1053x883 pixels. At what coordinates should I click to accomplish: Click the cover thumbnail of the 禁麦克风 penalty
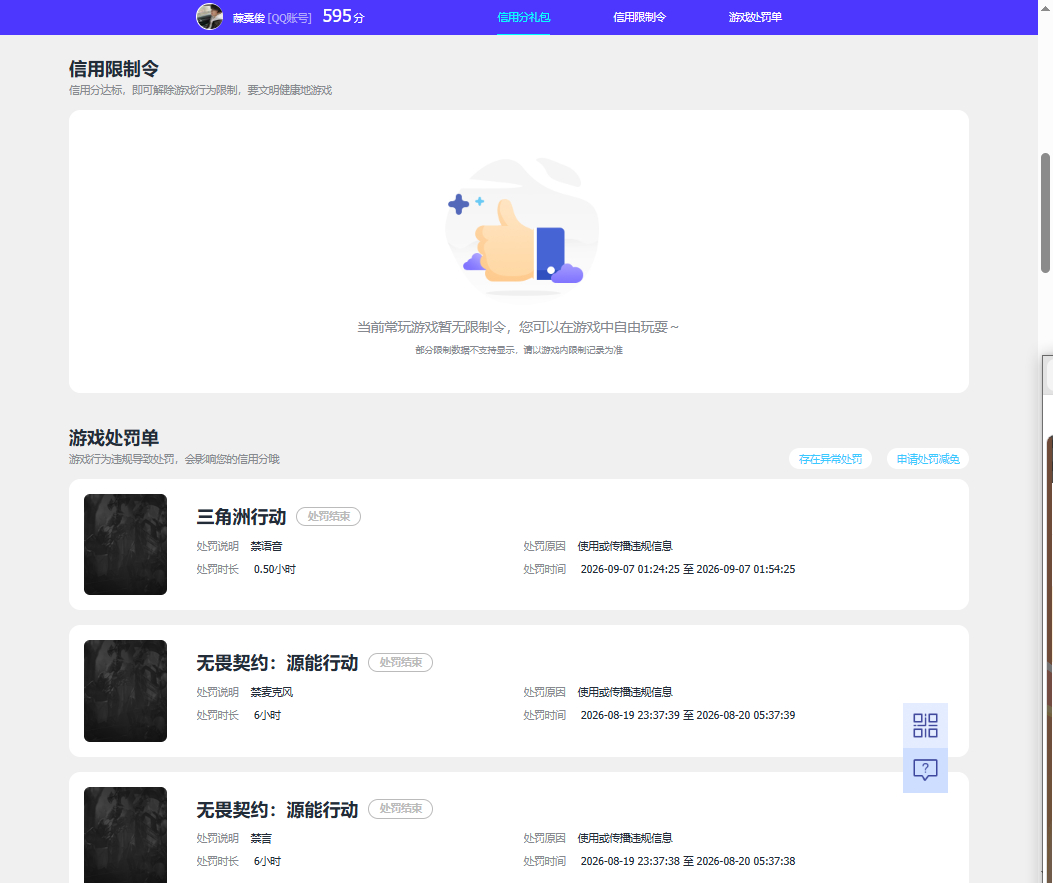[126, 691]
